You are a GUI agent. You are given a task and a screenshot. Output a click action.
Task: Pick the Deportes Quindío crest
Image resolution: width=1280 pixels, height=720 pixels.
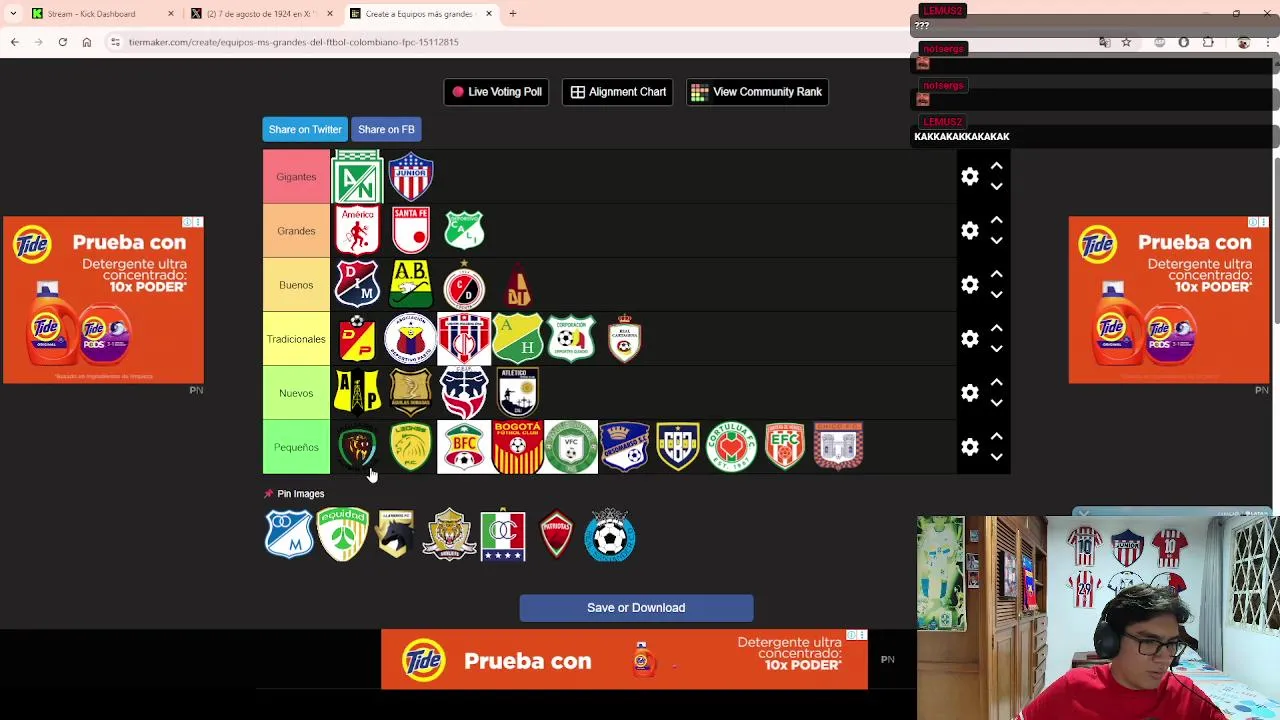tap(571, 339)
